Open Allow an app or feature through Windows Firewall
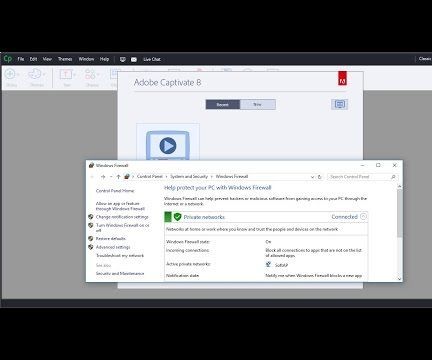The width and height of the screenshot is (432, 360). click(x=120, y=206)
